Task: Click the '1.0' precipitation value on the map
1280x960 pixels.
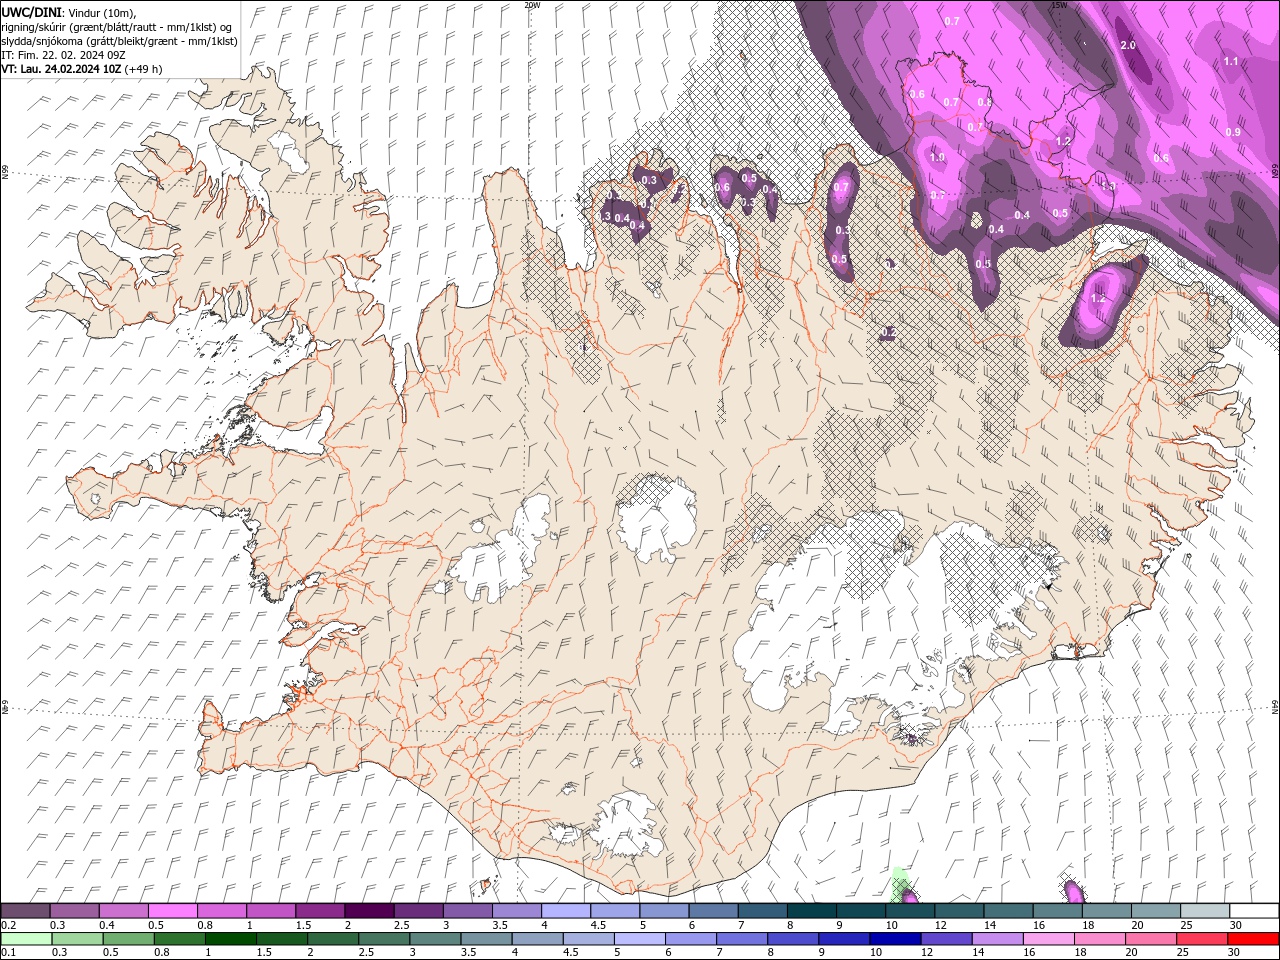Action: tap(937, 157)
